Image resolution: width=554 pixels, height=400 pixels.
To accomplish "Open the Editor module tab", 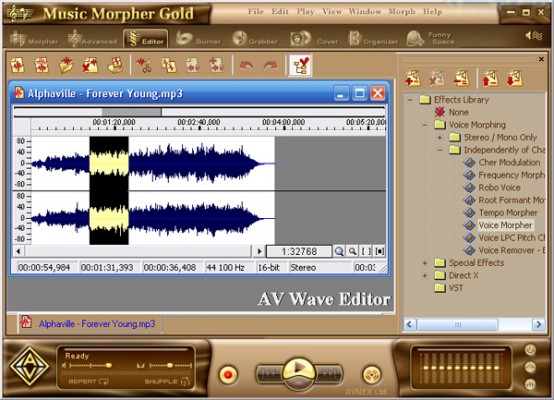I will click(146, 39).
